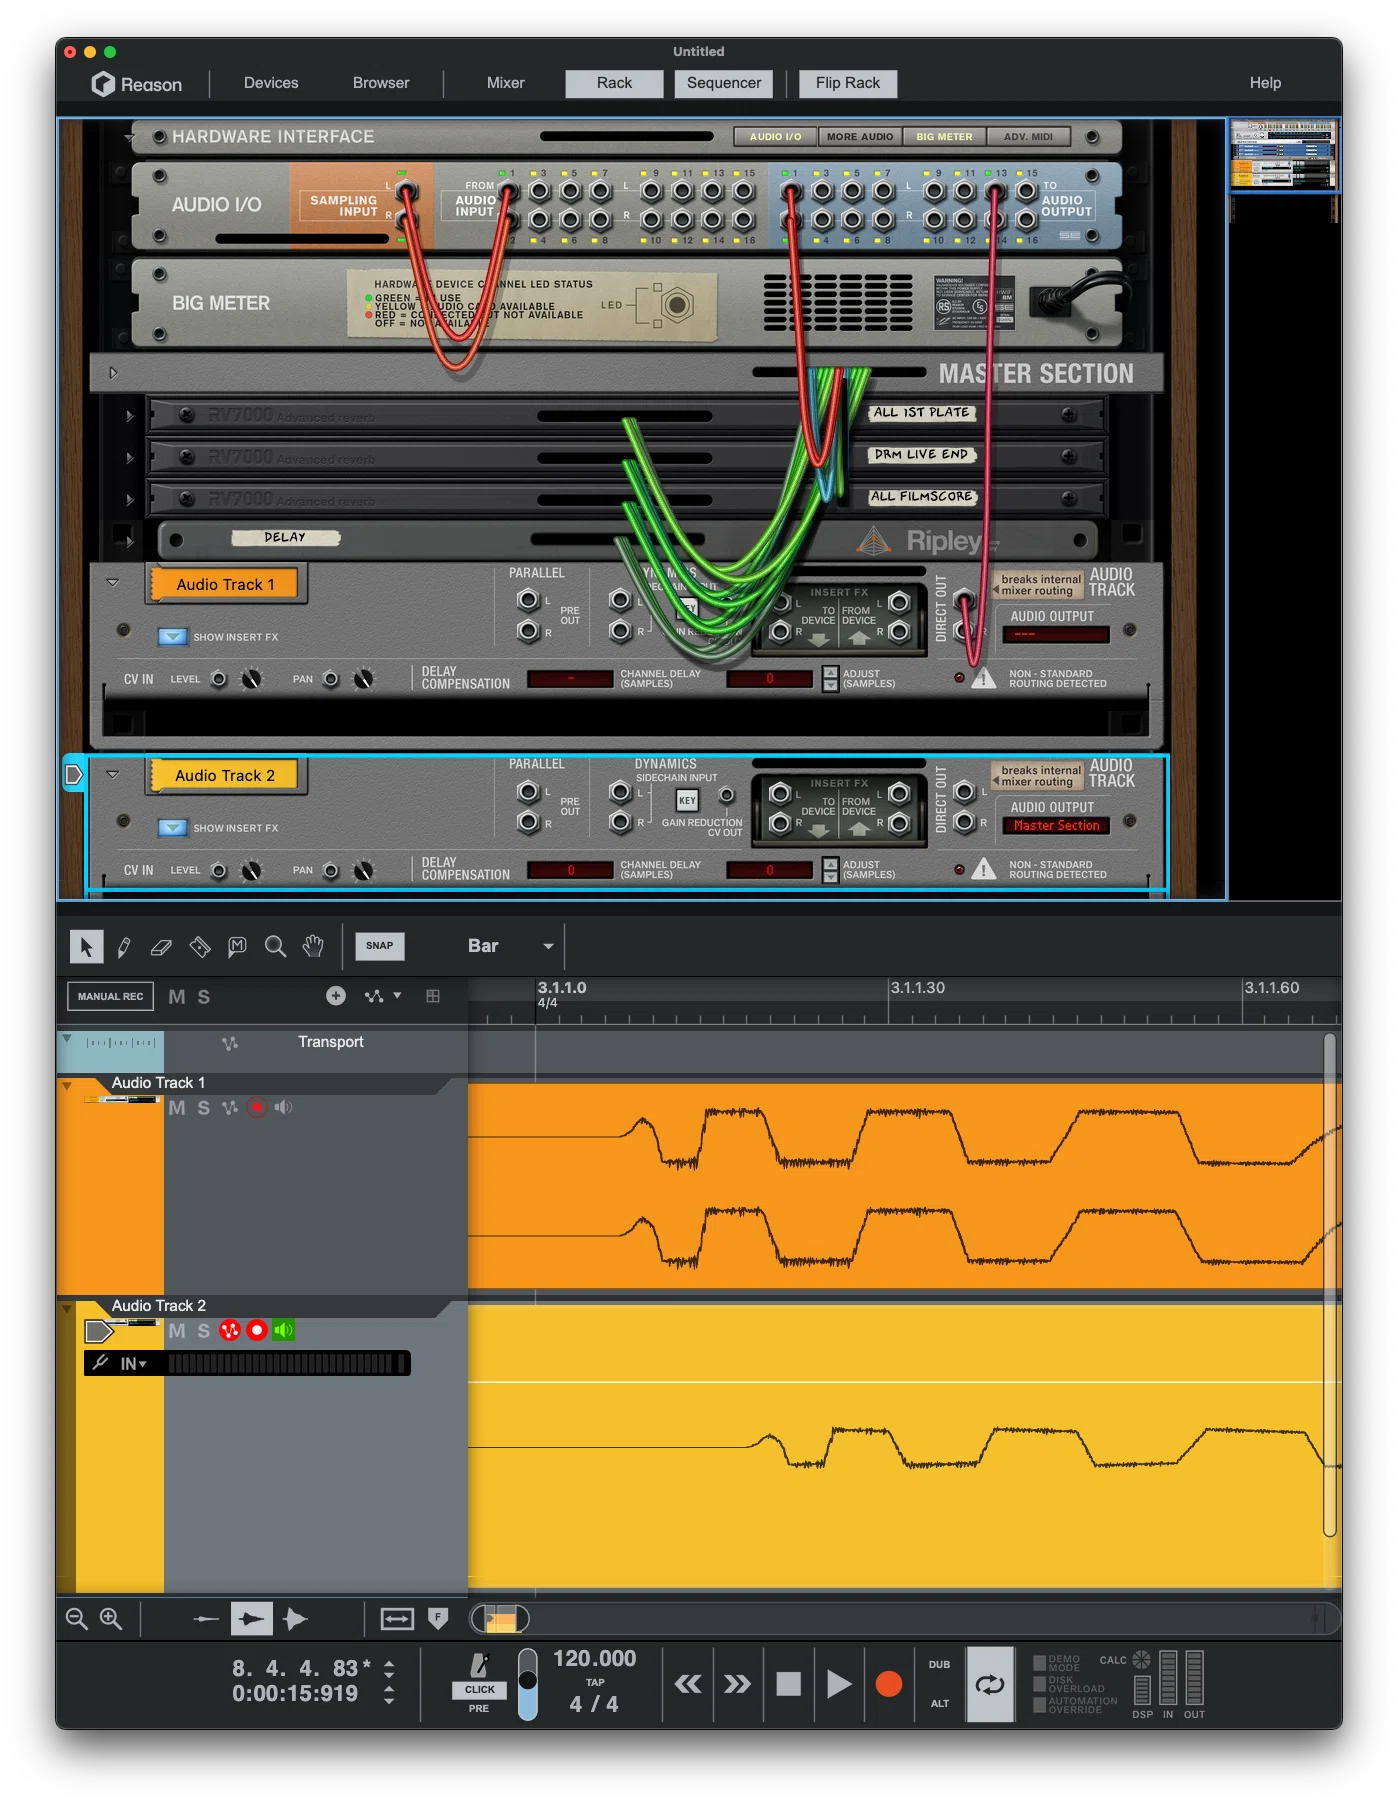Click the Flip Rack button
Screen dimensions: 1398x1803
pos(848,83)
